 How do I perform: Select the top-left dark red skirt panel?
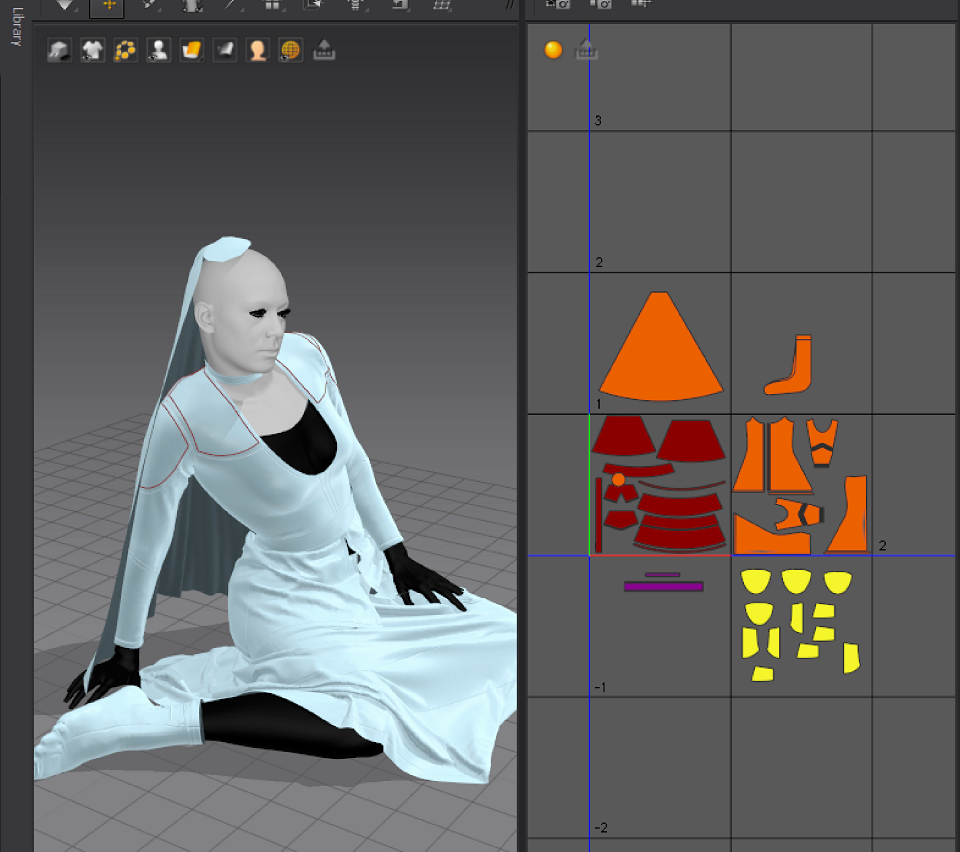[x=623, y=436]
